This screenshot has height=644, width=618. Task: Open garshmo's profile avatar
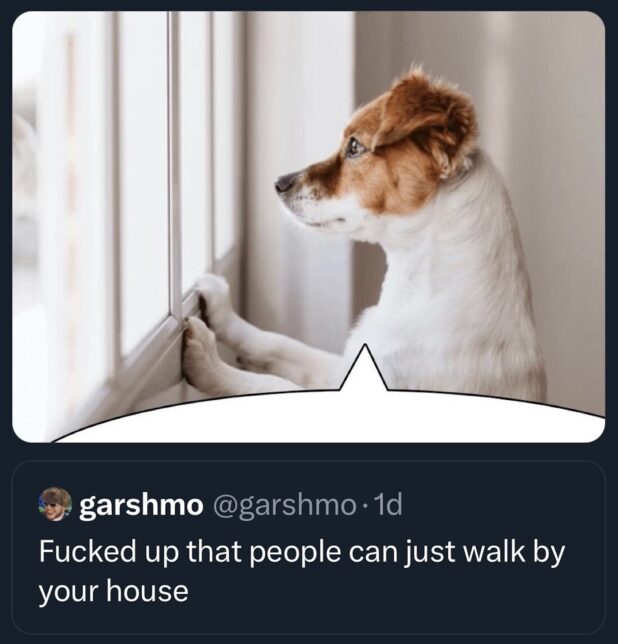pyautogui.click(x=55, y=504)
